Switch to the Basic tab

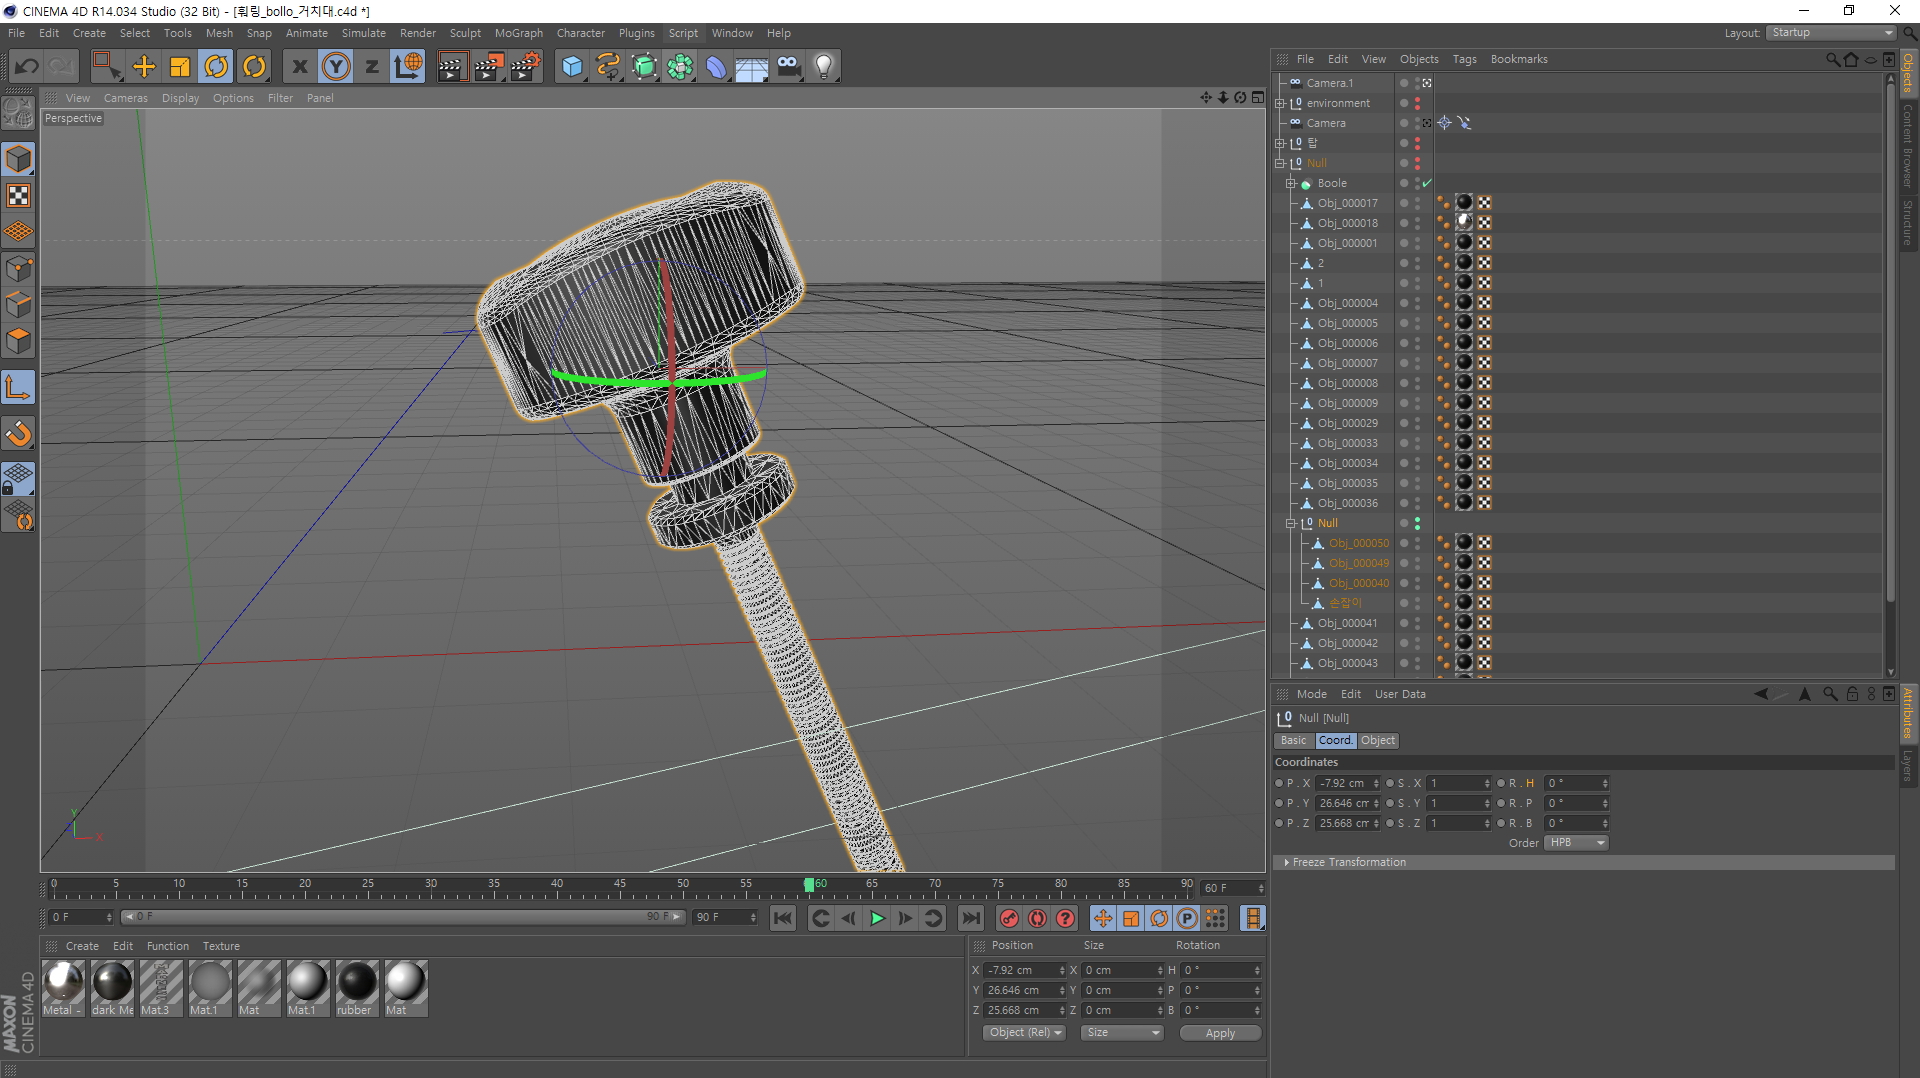pos(1293,741)
